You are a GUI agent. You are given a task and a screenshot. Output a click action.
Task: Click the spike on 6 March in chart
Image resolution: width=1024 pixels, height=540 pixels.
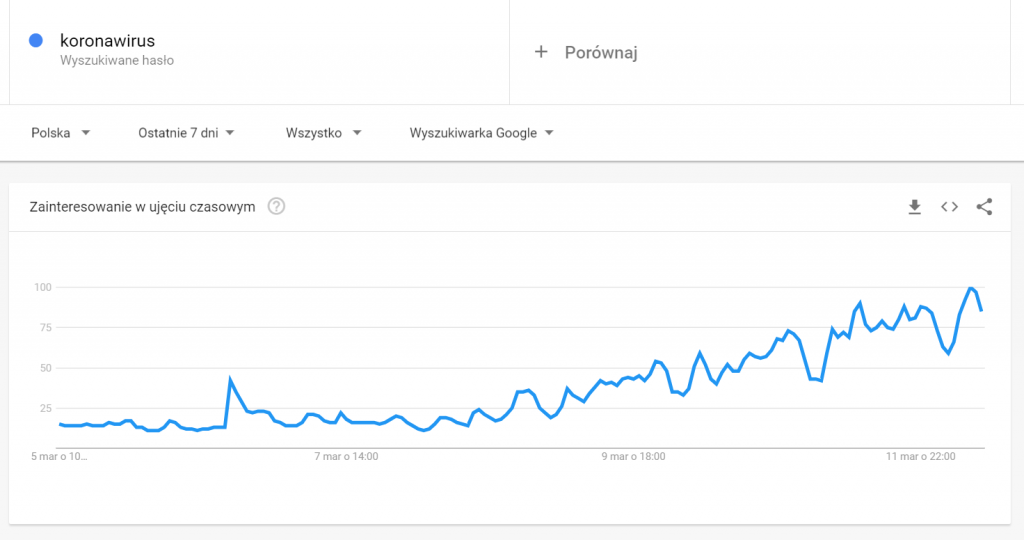230,379
